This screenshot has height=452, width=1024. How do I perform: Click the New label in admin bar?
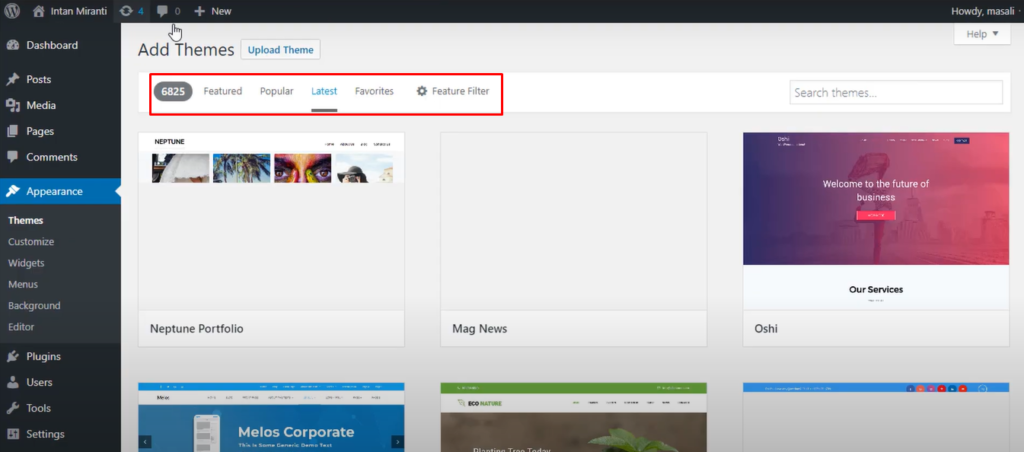221,11
